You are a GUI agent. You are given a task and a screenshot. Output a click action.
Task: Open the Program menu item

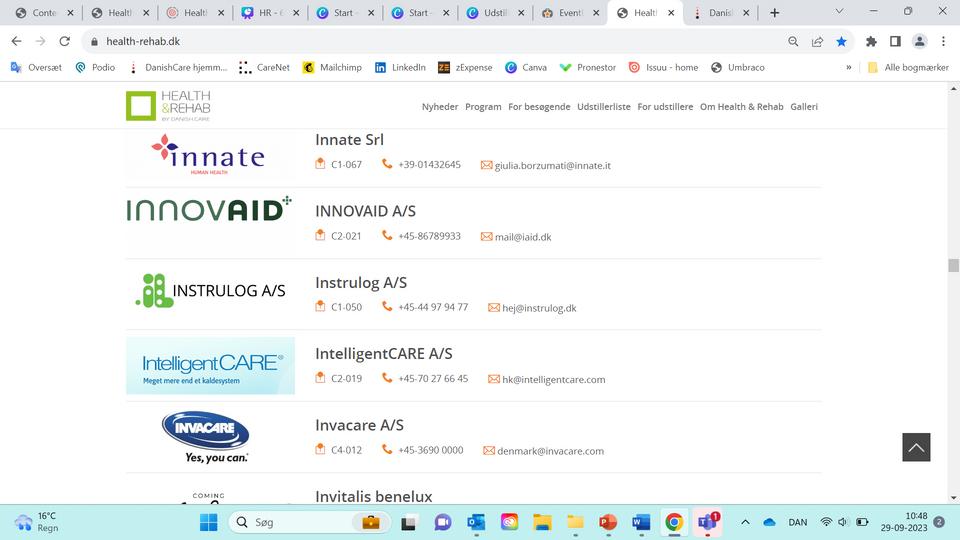pos(483,107)
